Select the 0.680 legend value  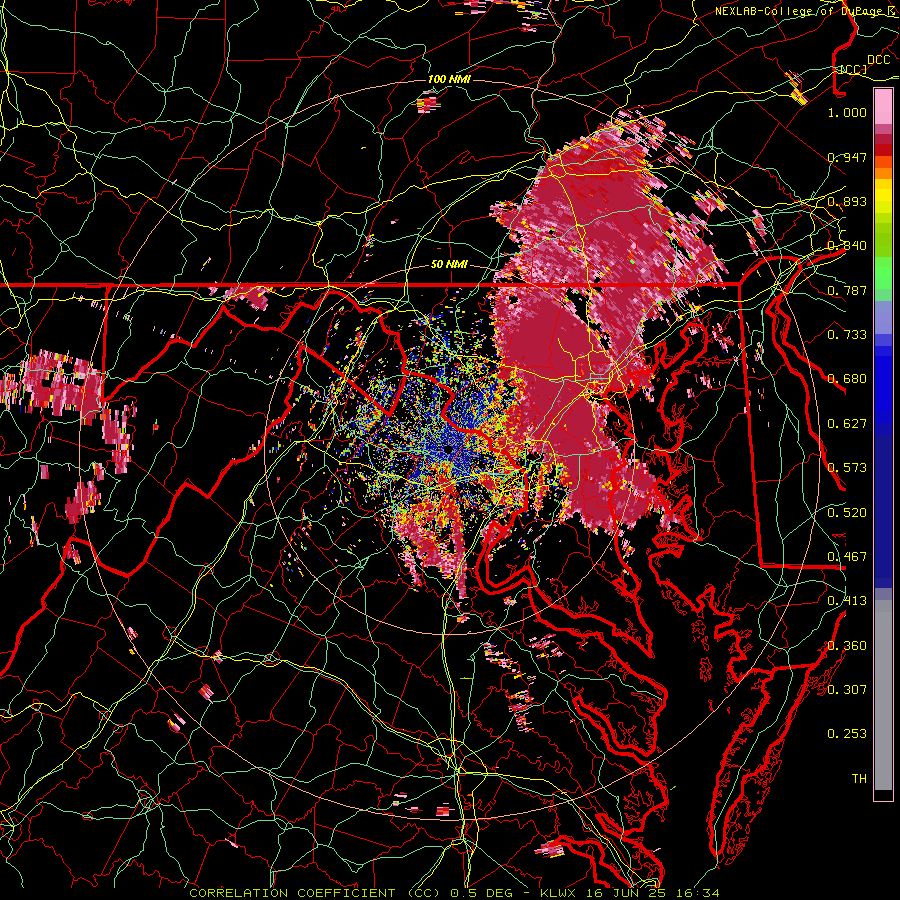tap(847, 379)
